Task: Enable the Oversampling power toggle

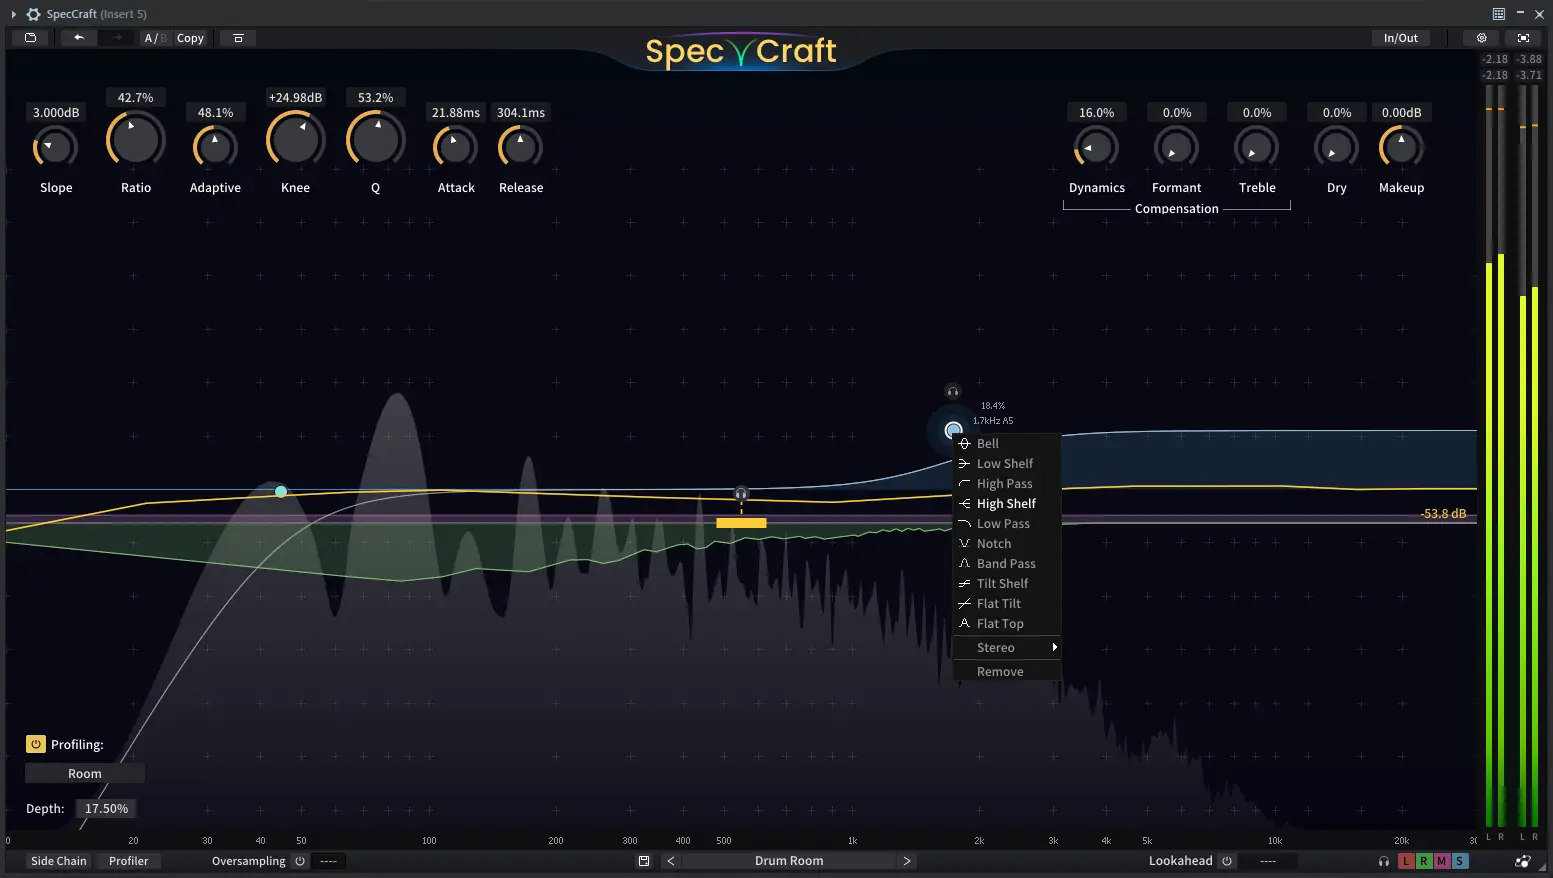Action: click(x=301, y=861)
